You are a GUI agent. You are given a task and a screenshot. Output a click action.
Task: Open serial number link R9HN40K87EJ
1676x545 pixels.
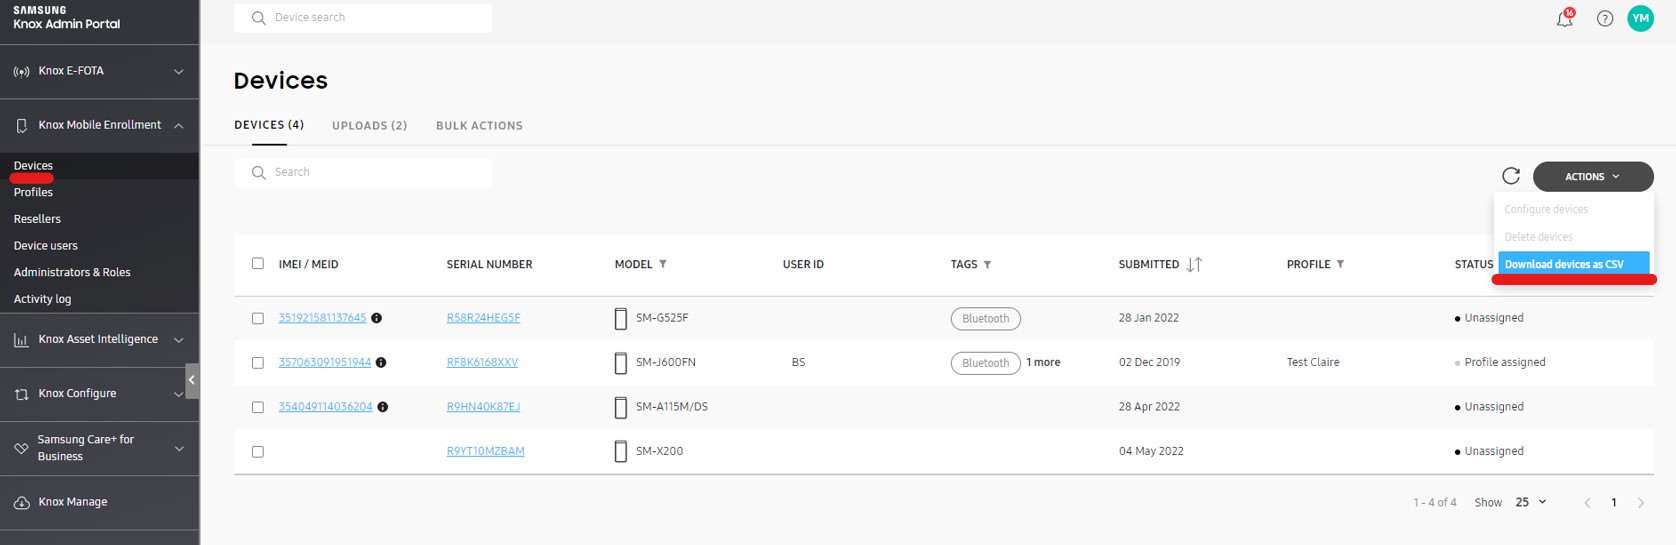483,407
